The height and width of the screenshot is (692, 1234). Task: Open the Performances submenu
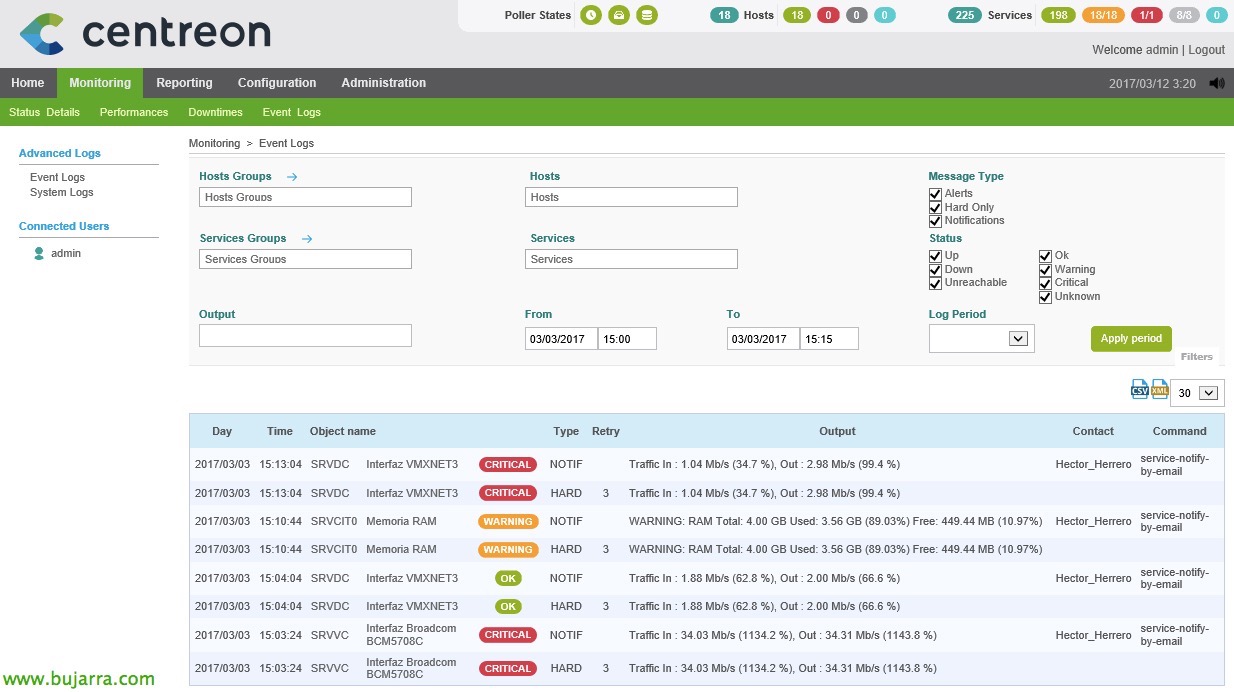pyautogui.click(x=134, y=112)
